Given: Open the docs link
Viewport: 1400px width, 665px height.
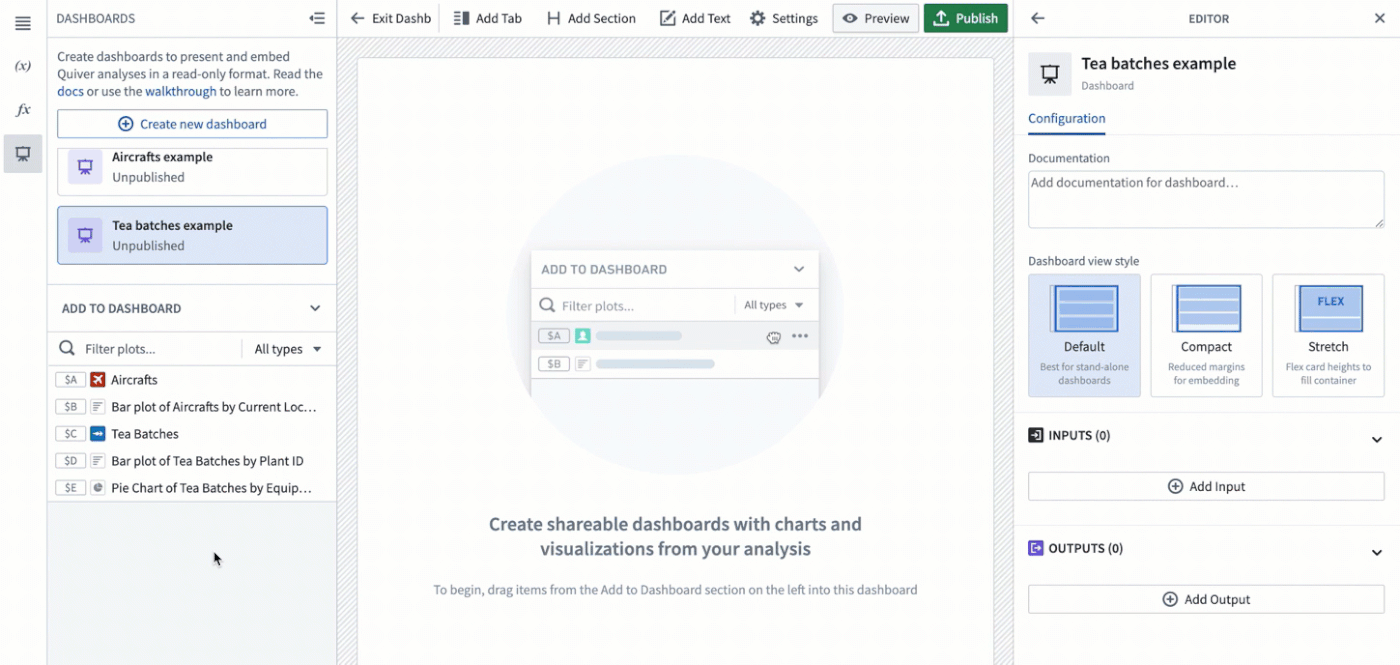Looking at the screenshot, I should pyautogui.click(x=70, y=91).
